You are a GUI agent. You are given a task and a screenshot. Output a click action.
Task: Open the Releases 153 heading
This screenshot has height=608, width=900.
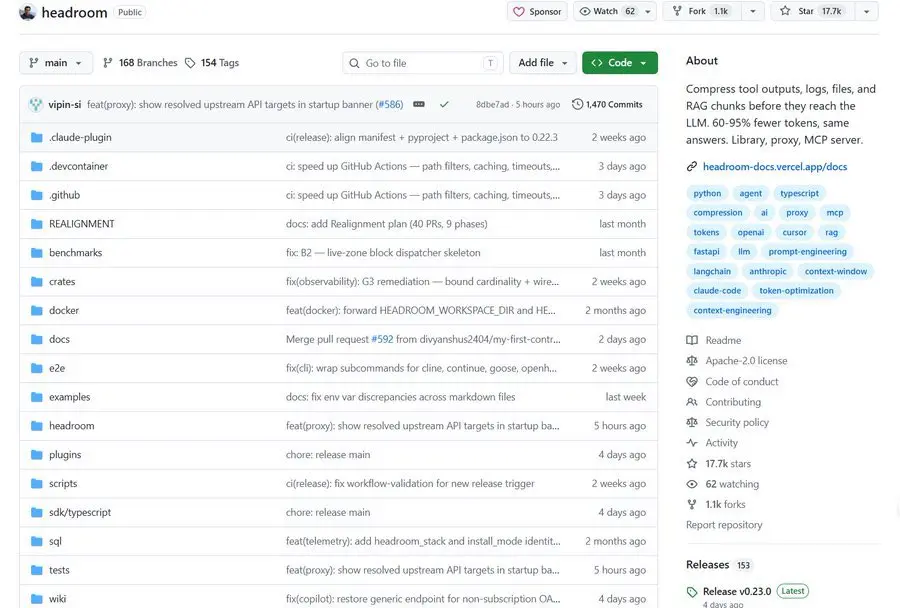[718, 565]
